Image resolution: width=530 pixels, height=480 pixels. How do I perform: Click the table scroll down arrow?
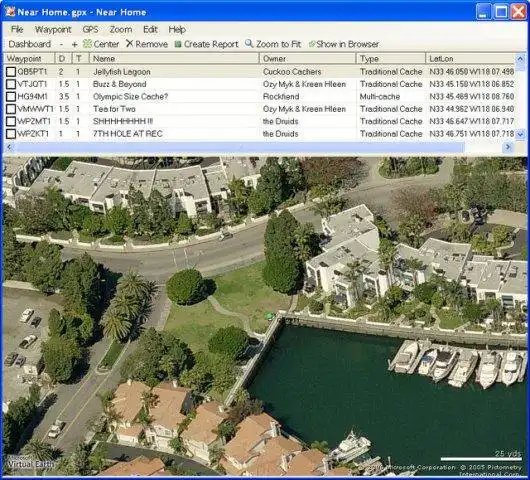(x=520, y=134)
